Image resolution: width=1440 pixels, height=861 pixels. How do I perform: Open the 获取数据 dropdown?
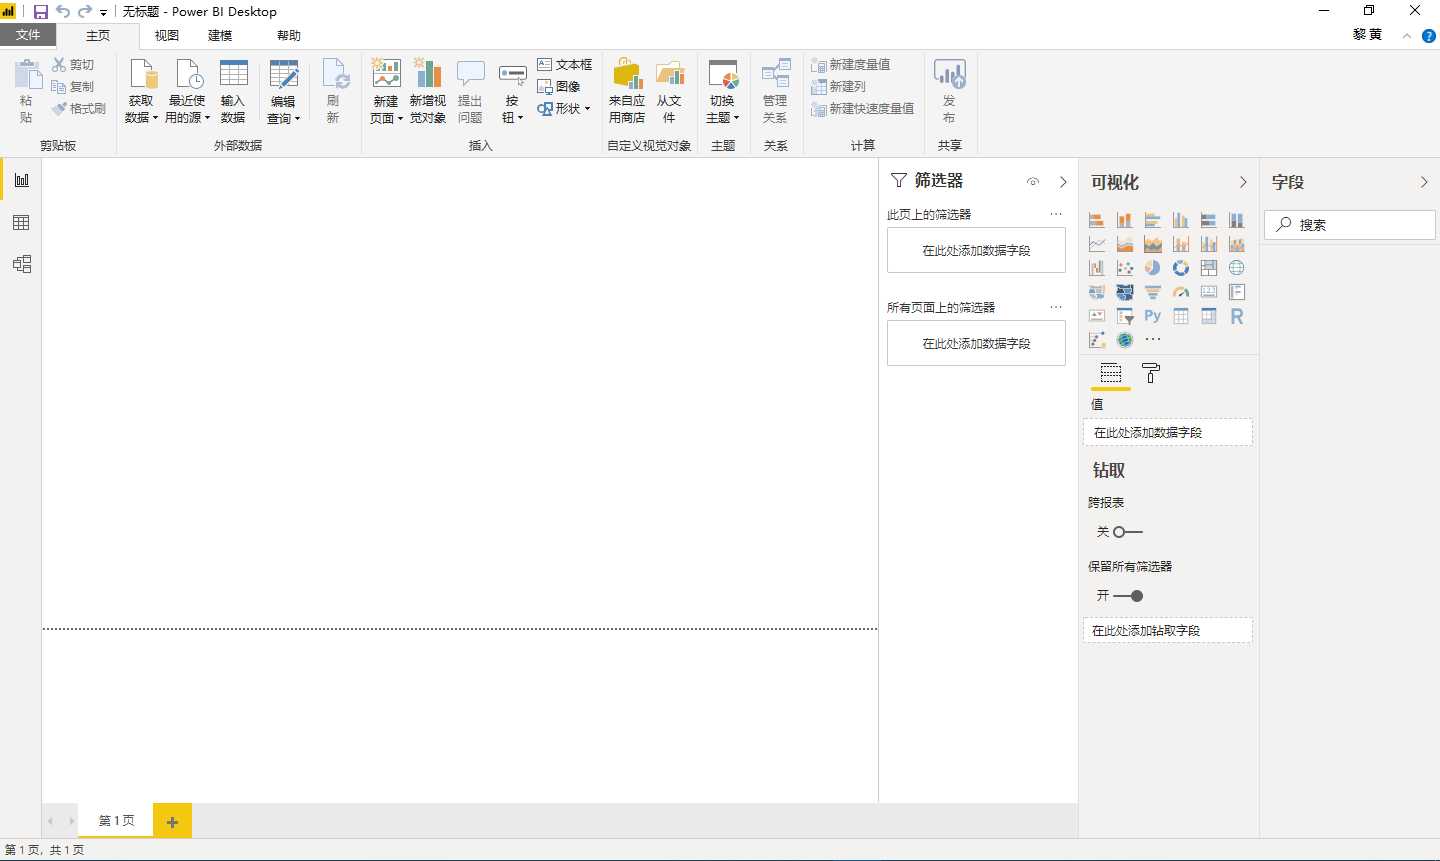tap(141, 91)
